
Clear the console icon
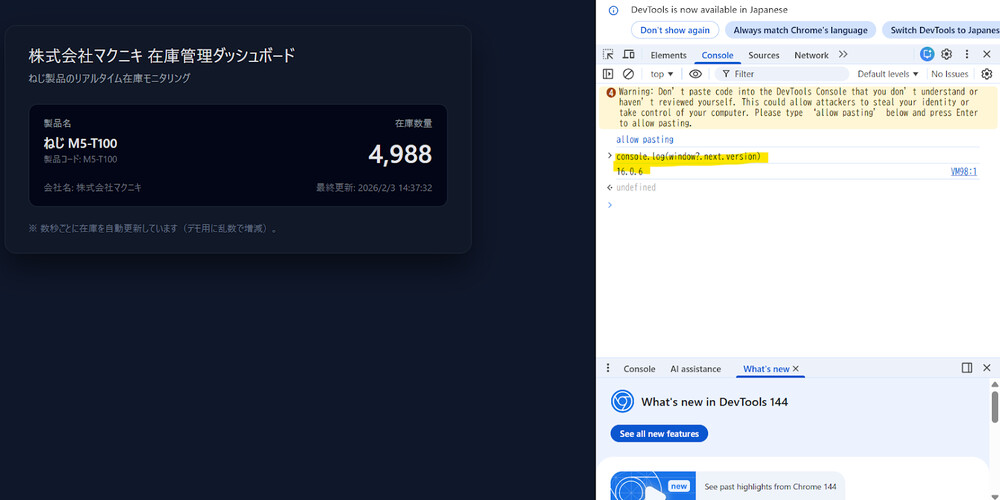coord(628,74)
